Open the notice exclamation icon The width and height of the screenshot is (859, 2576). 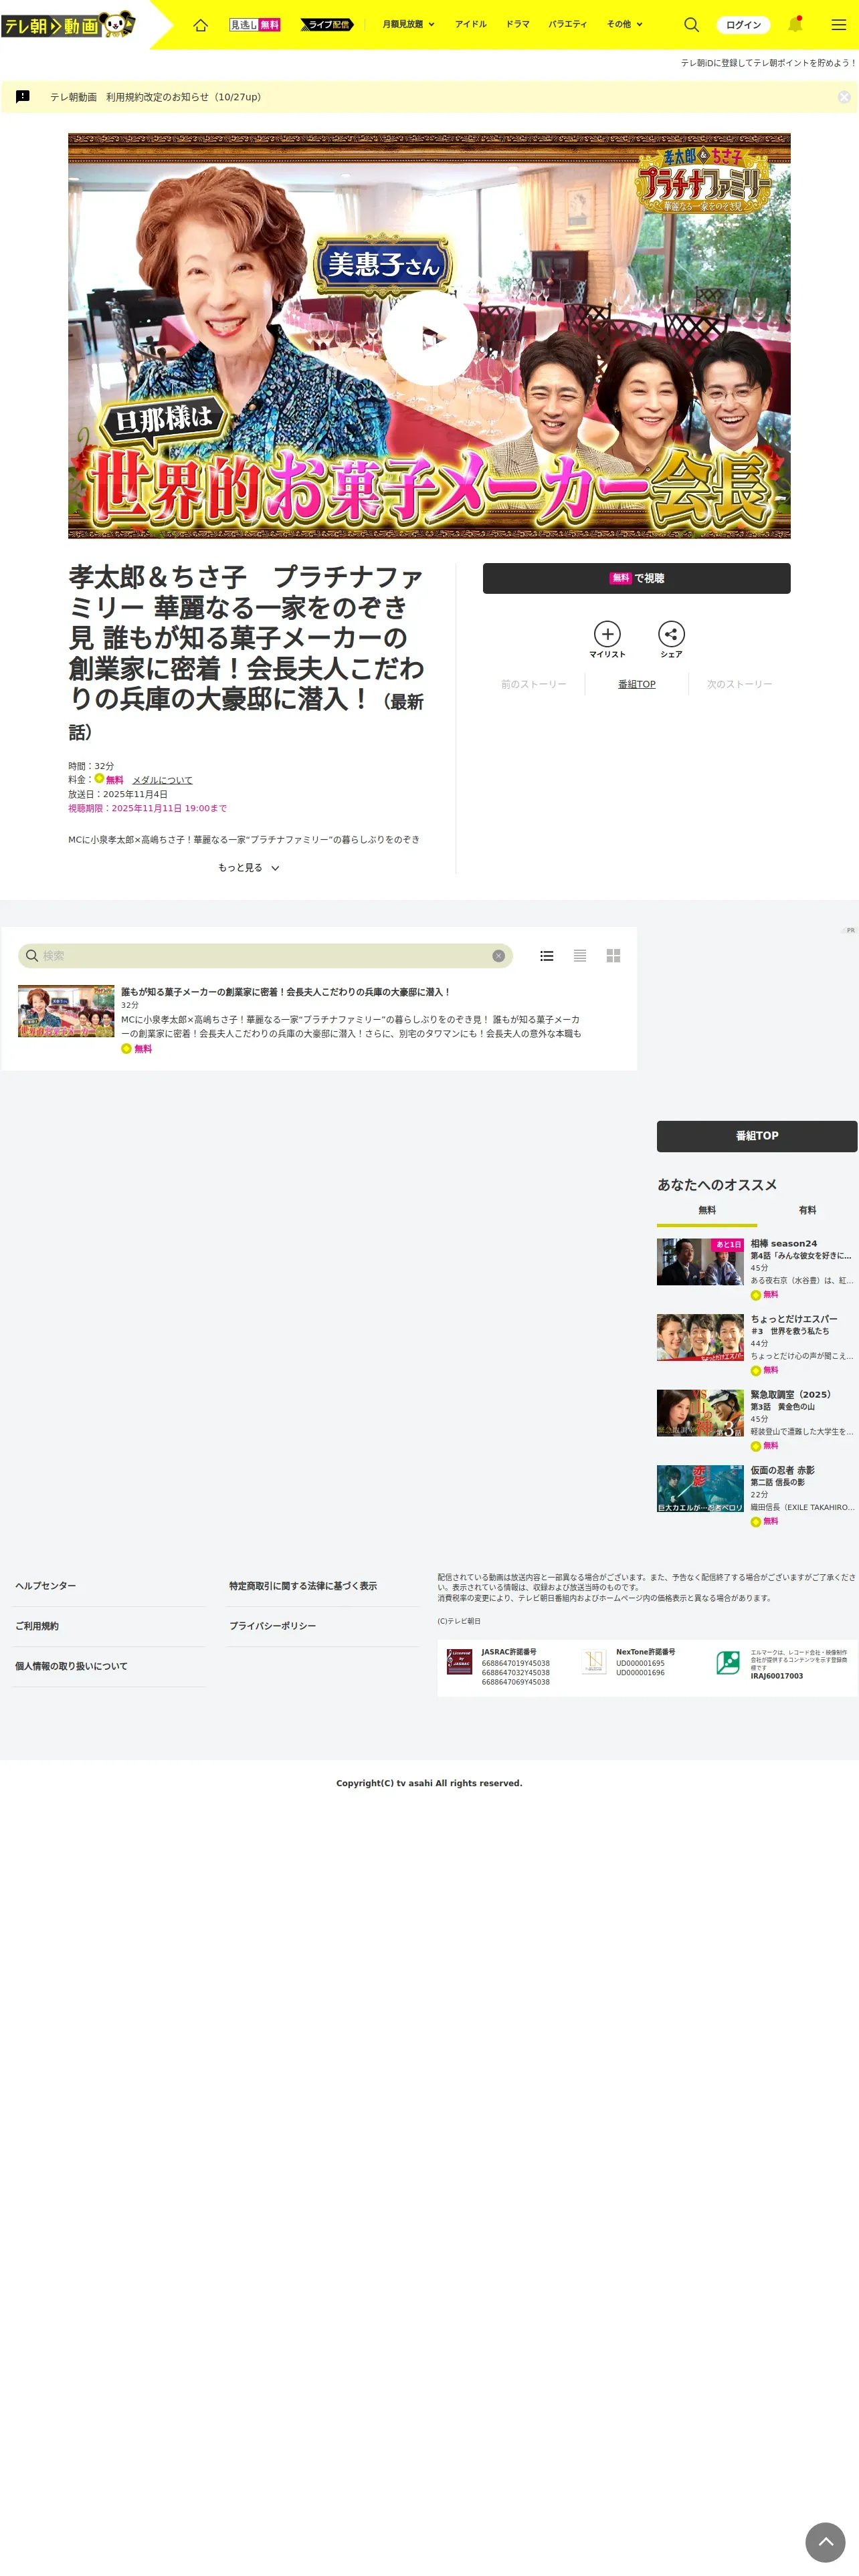click(23, 97)
